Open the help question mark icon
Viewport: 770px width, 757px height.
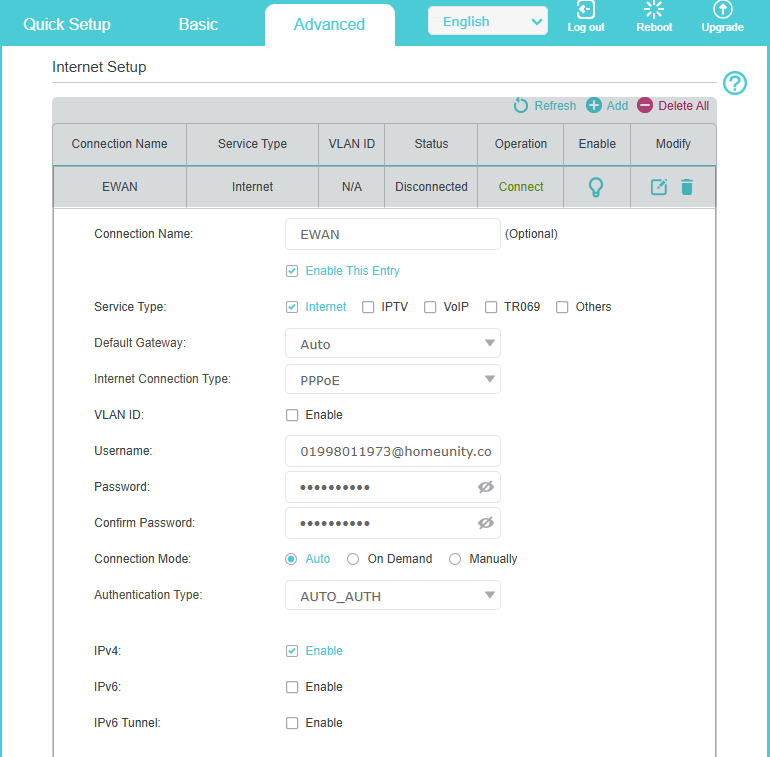(735, 84)
